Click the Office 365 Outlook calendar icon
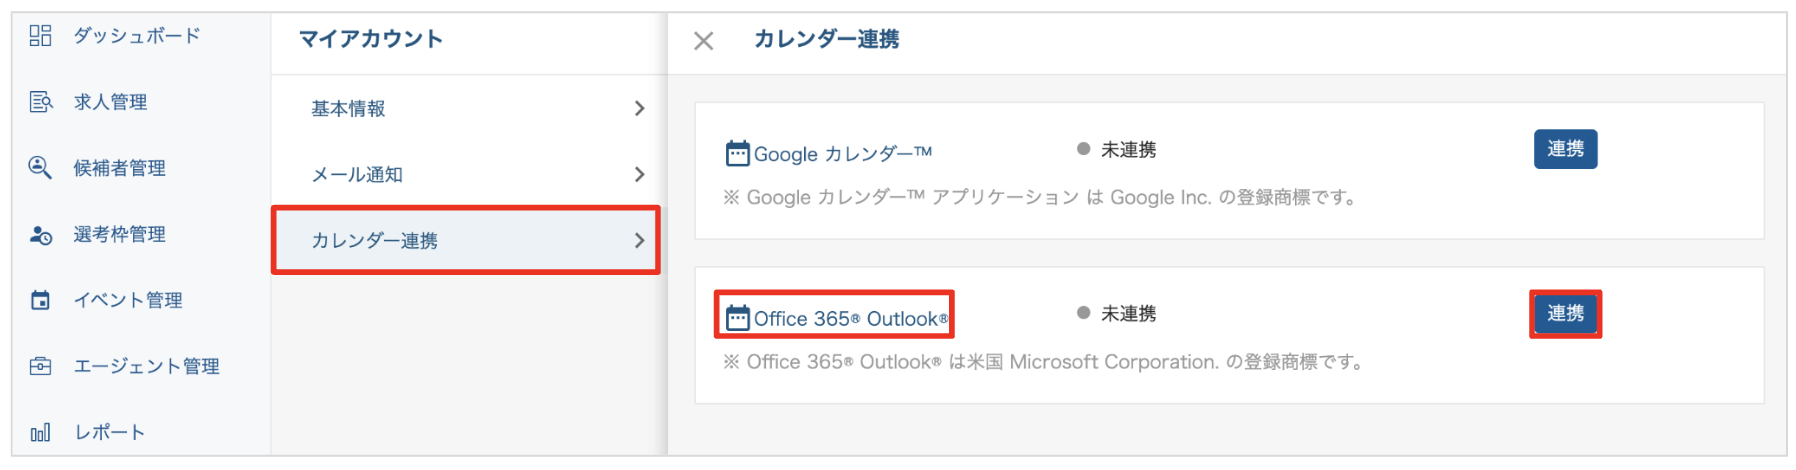The height and width of the screenshot is (470, 1796). coord(737,319)
